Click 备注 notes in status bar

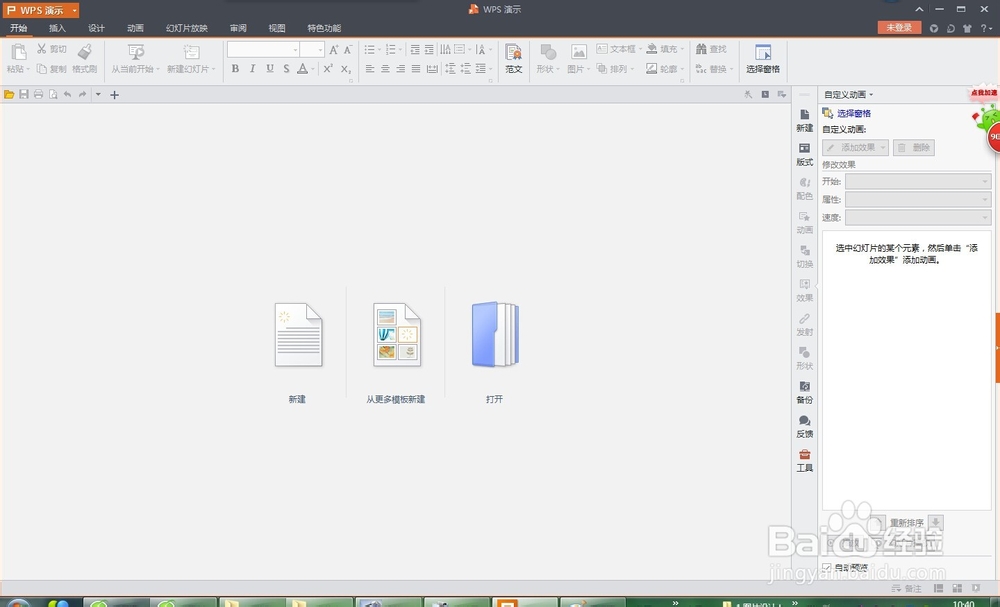pyautogui.click(x=906, y=588)
